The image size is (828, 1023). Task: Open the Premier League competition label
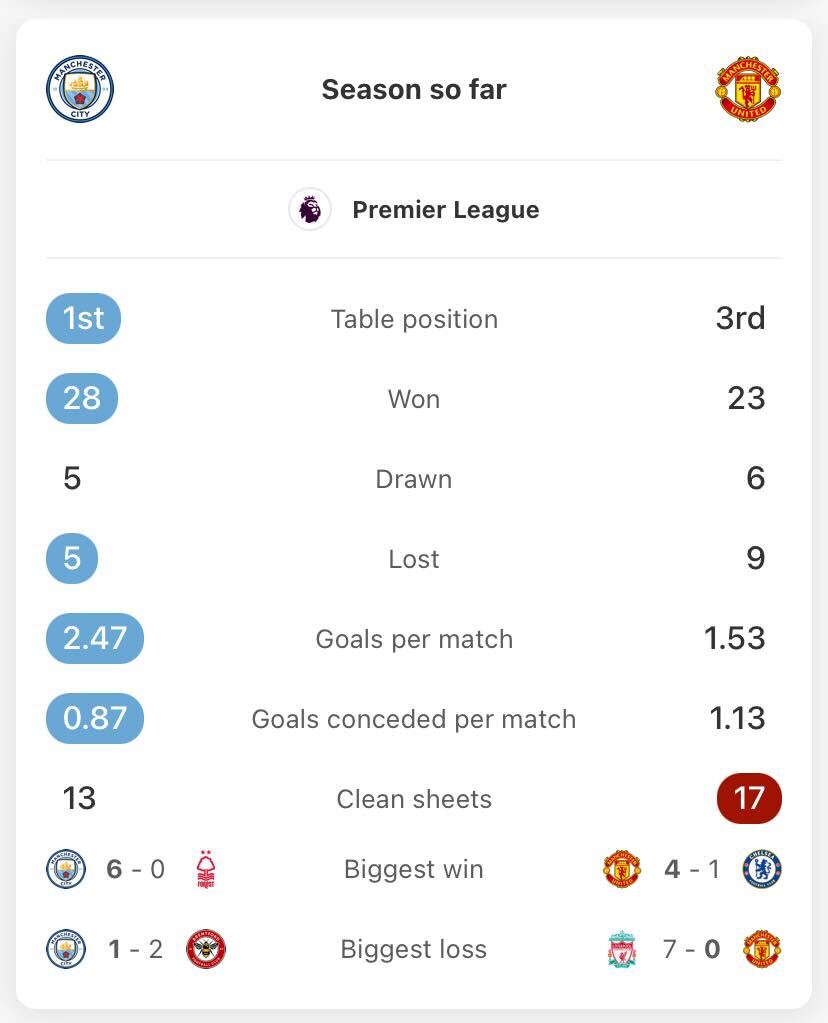tap(446, 209)
